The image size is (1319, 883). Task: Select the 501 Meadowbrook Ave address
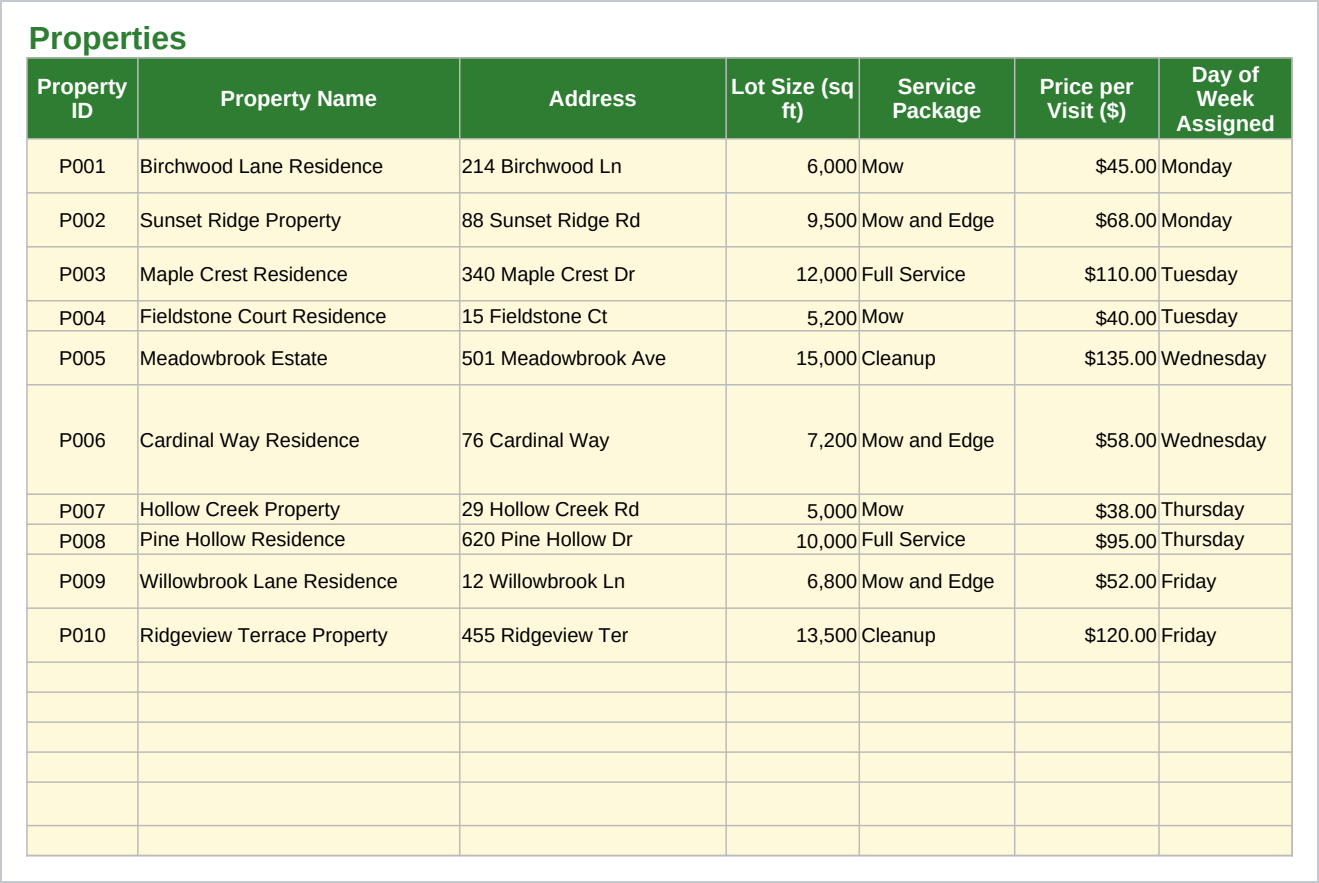593,359
